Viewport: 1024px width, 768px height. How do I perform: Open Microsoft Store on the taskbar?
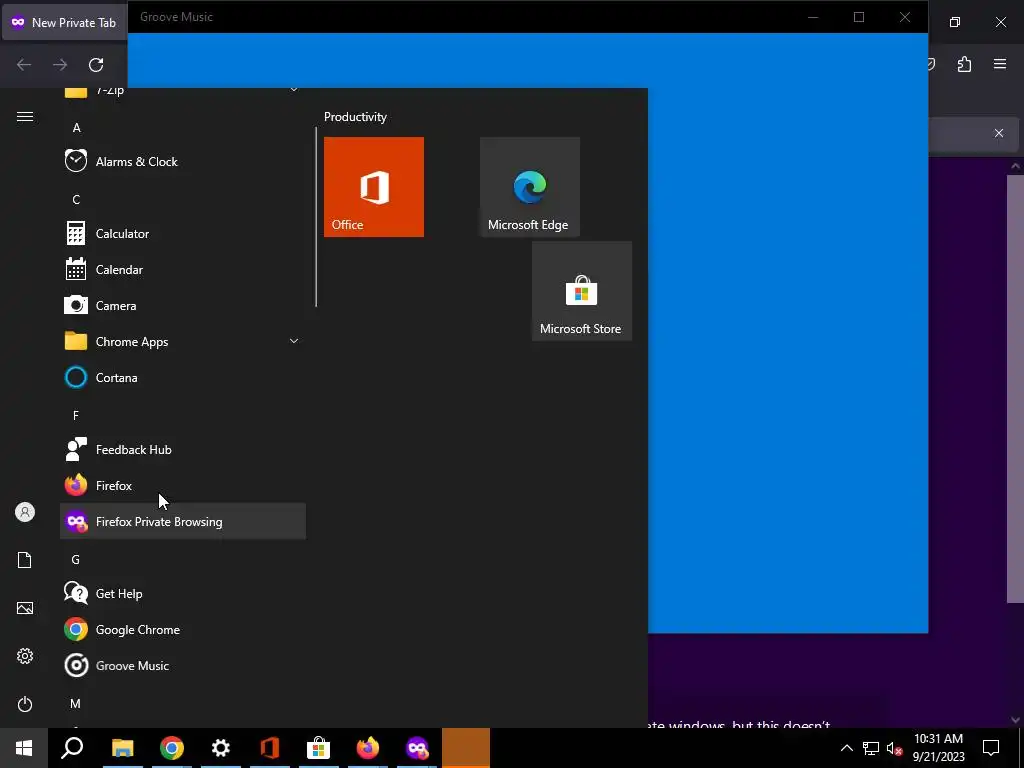click(x=319, y=748)
